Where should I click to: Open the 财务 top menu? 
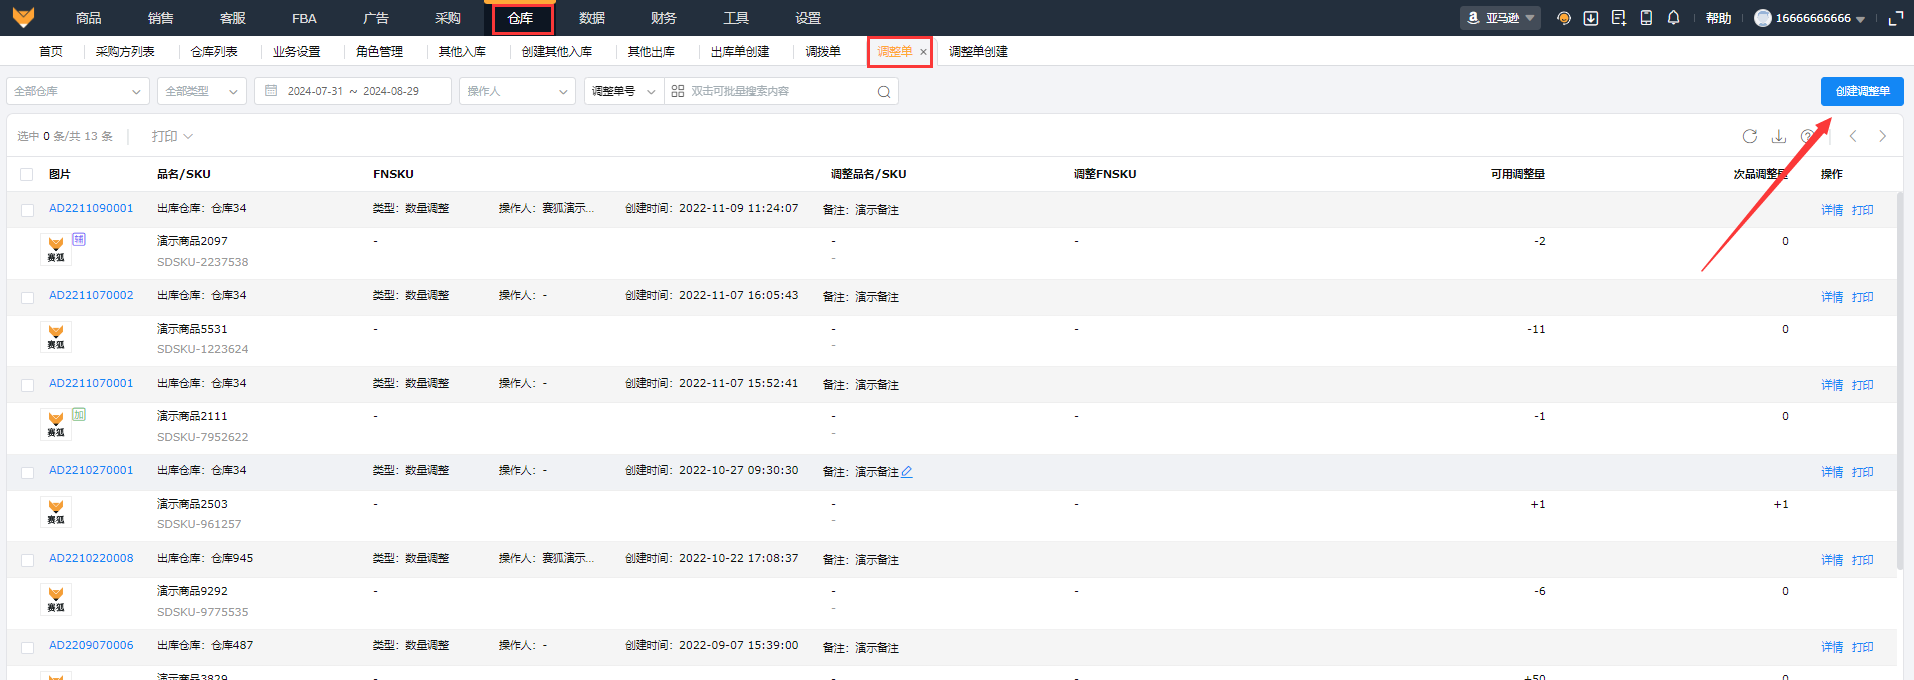[x=663, y=18]
